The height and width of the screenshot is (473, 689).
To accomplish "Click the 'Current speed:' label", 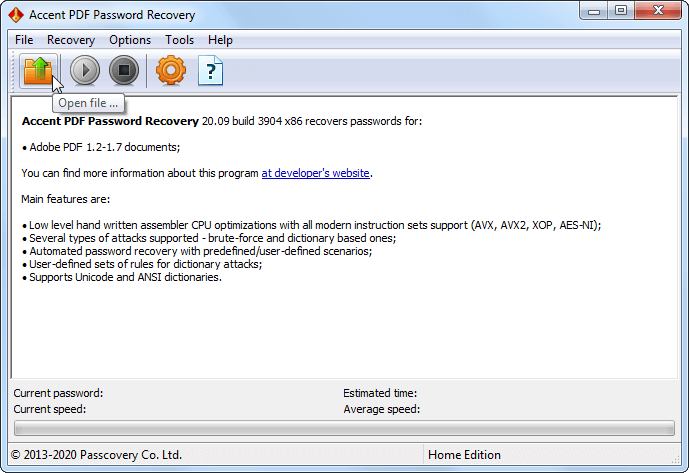I will tap(50, 409).
